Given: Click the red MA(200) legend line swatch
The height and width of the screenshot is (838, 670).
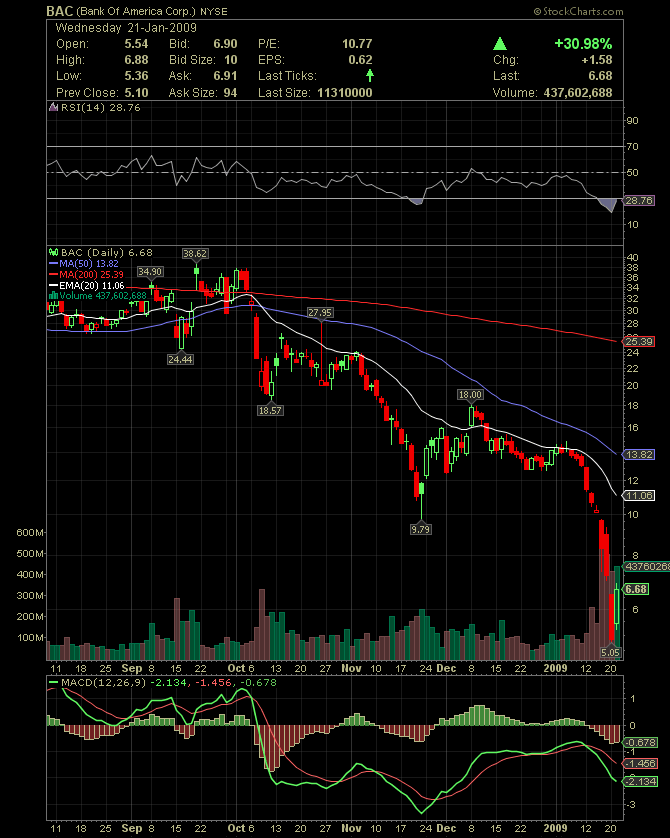Looking at the screenshot, I should tap(53, 274).
